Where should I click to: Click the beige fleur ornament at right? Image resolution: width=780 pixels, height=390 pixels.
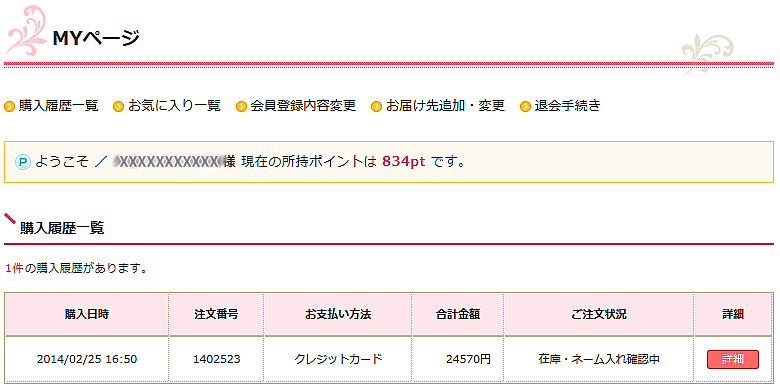(707, 54)
